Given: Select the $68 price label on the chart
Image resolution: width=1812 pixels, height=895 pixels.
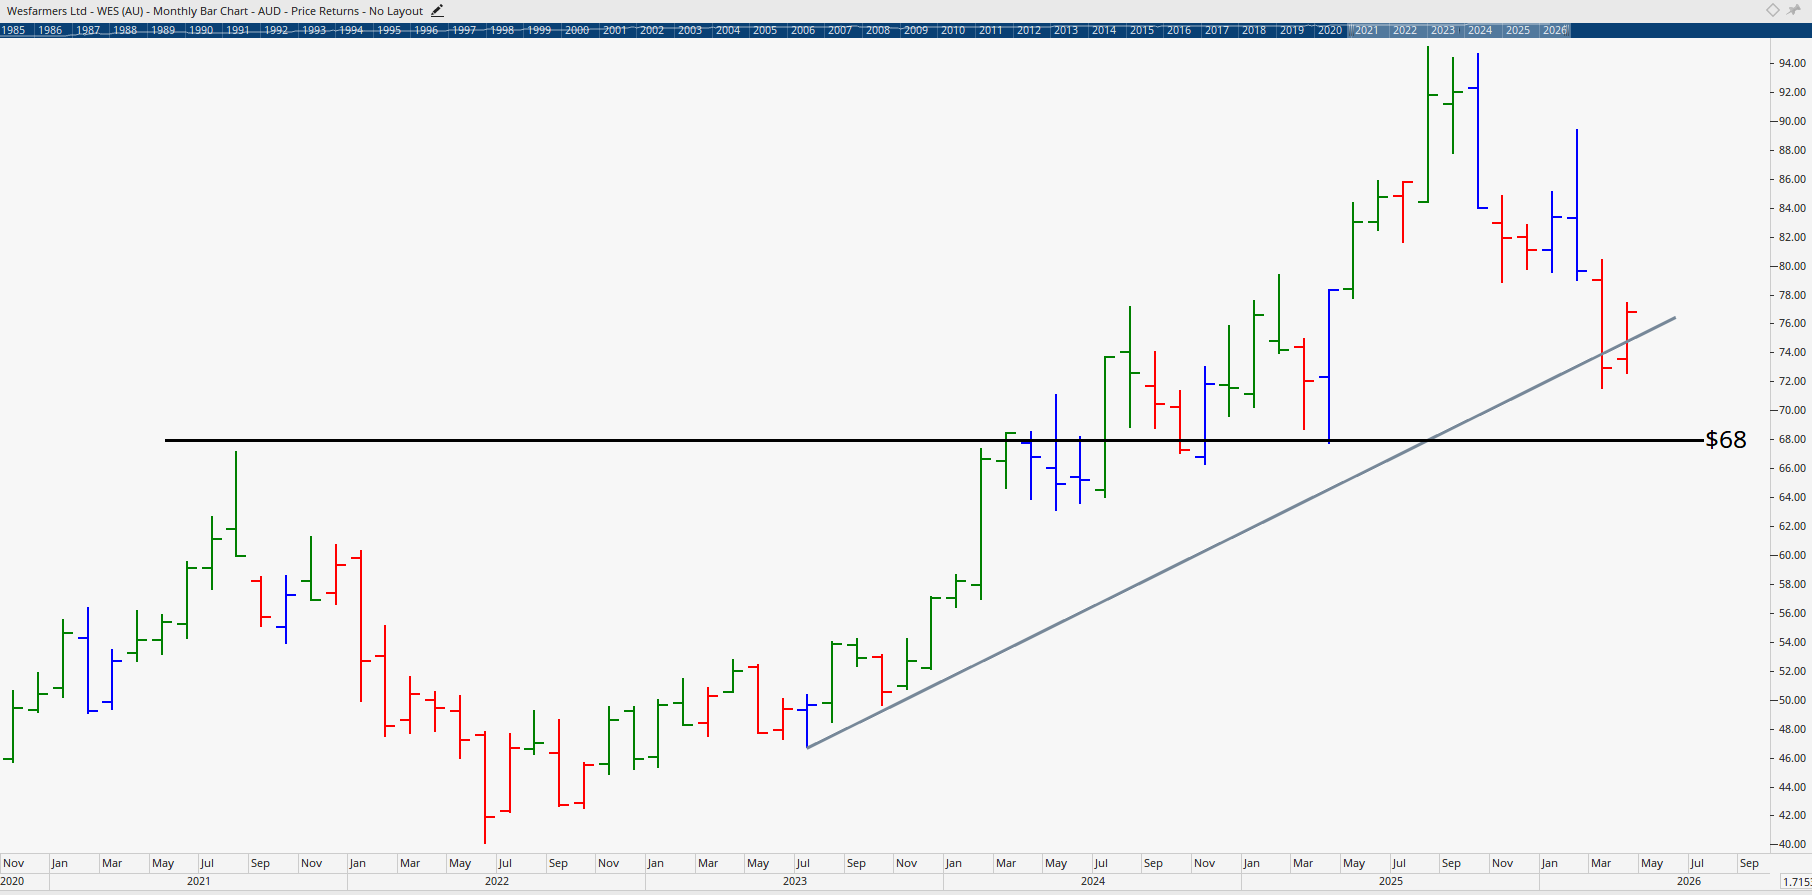Looking at the screenshot, I should point(1726,439).
